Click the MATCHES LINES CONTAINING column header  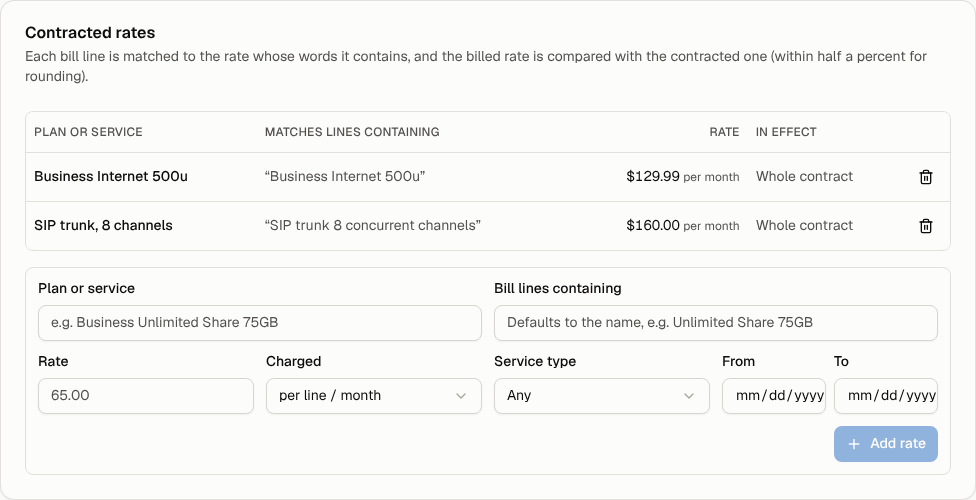click(352, 132)
